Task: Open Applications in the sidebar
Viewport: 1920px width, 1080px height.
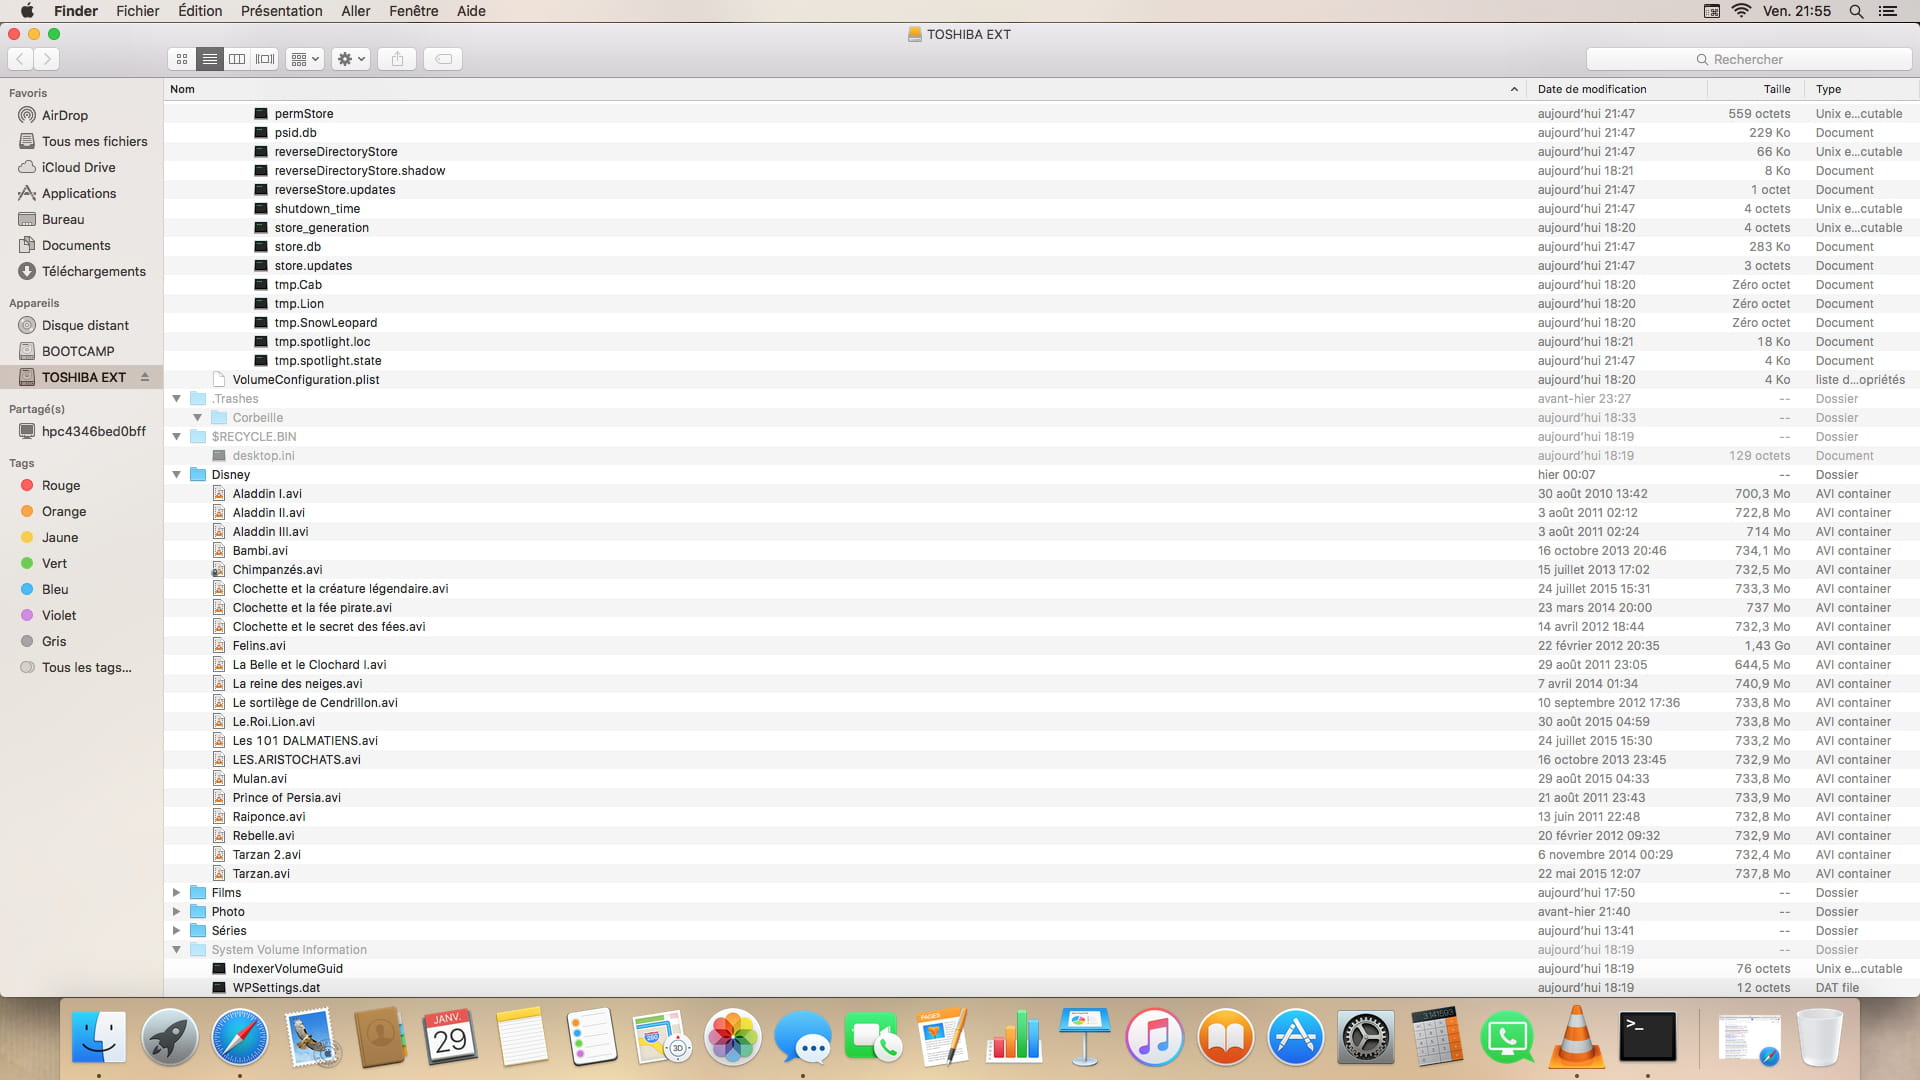Action: coord(79,193)
